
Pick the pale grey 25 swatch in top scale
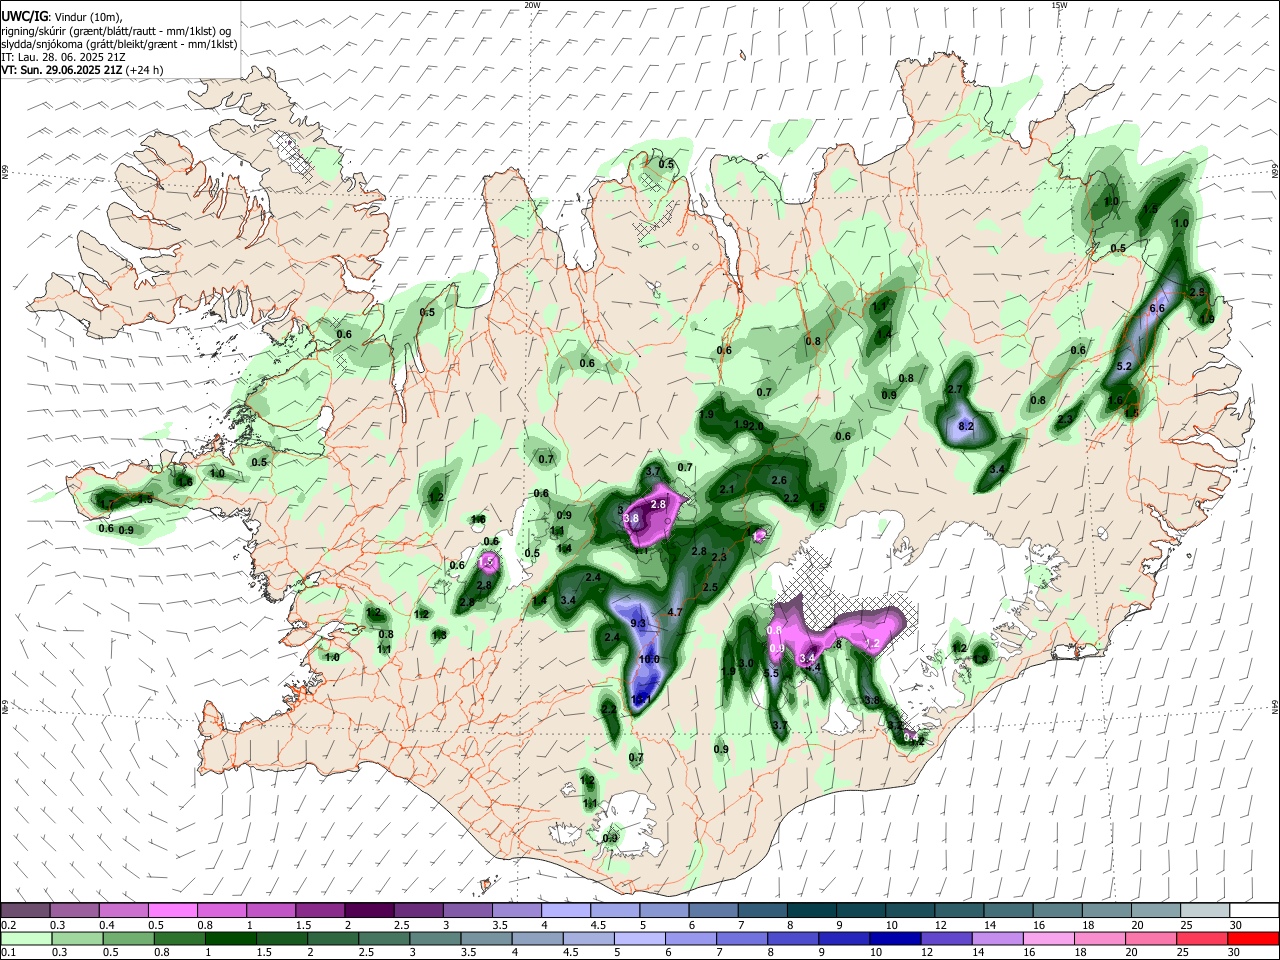coord(1205,910)
